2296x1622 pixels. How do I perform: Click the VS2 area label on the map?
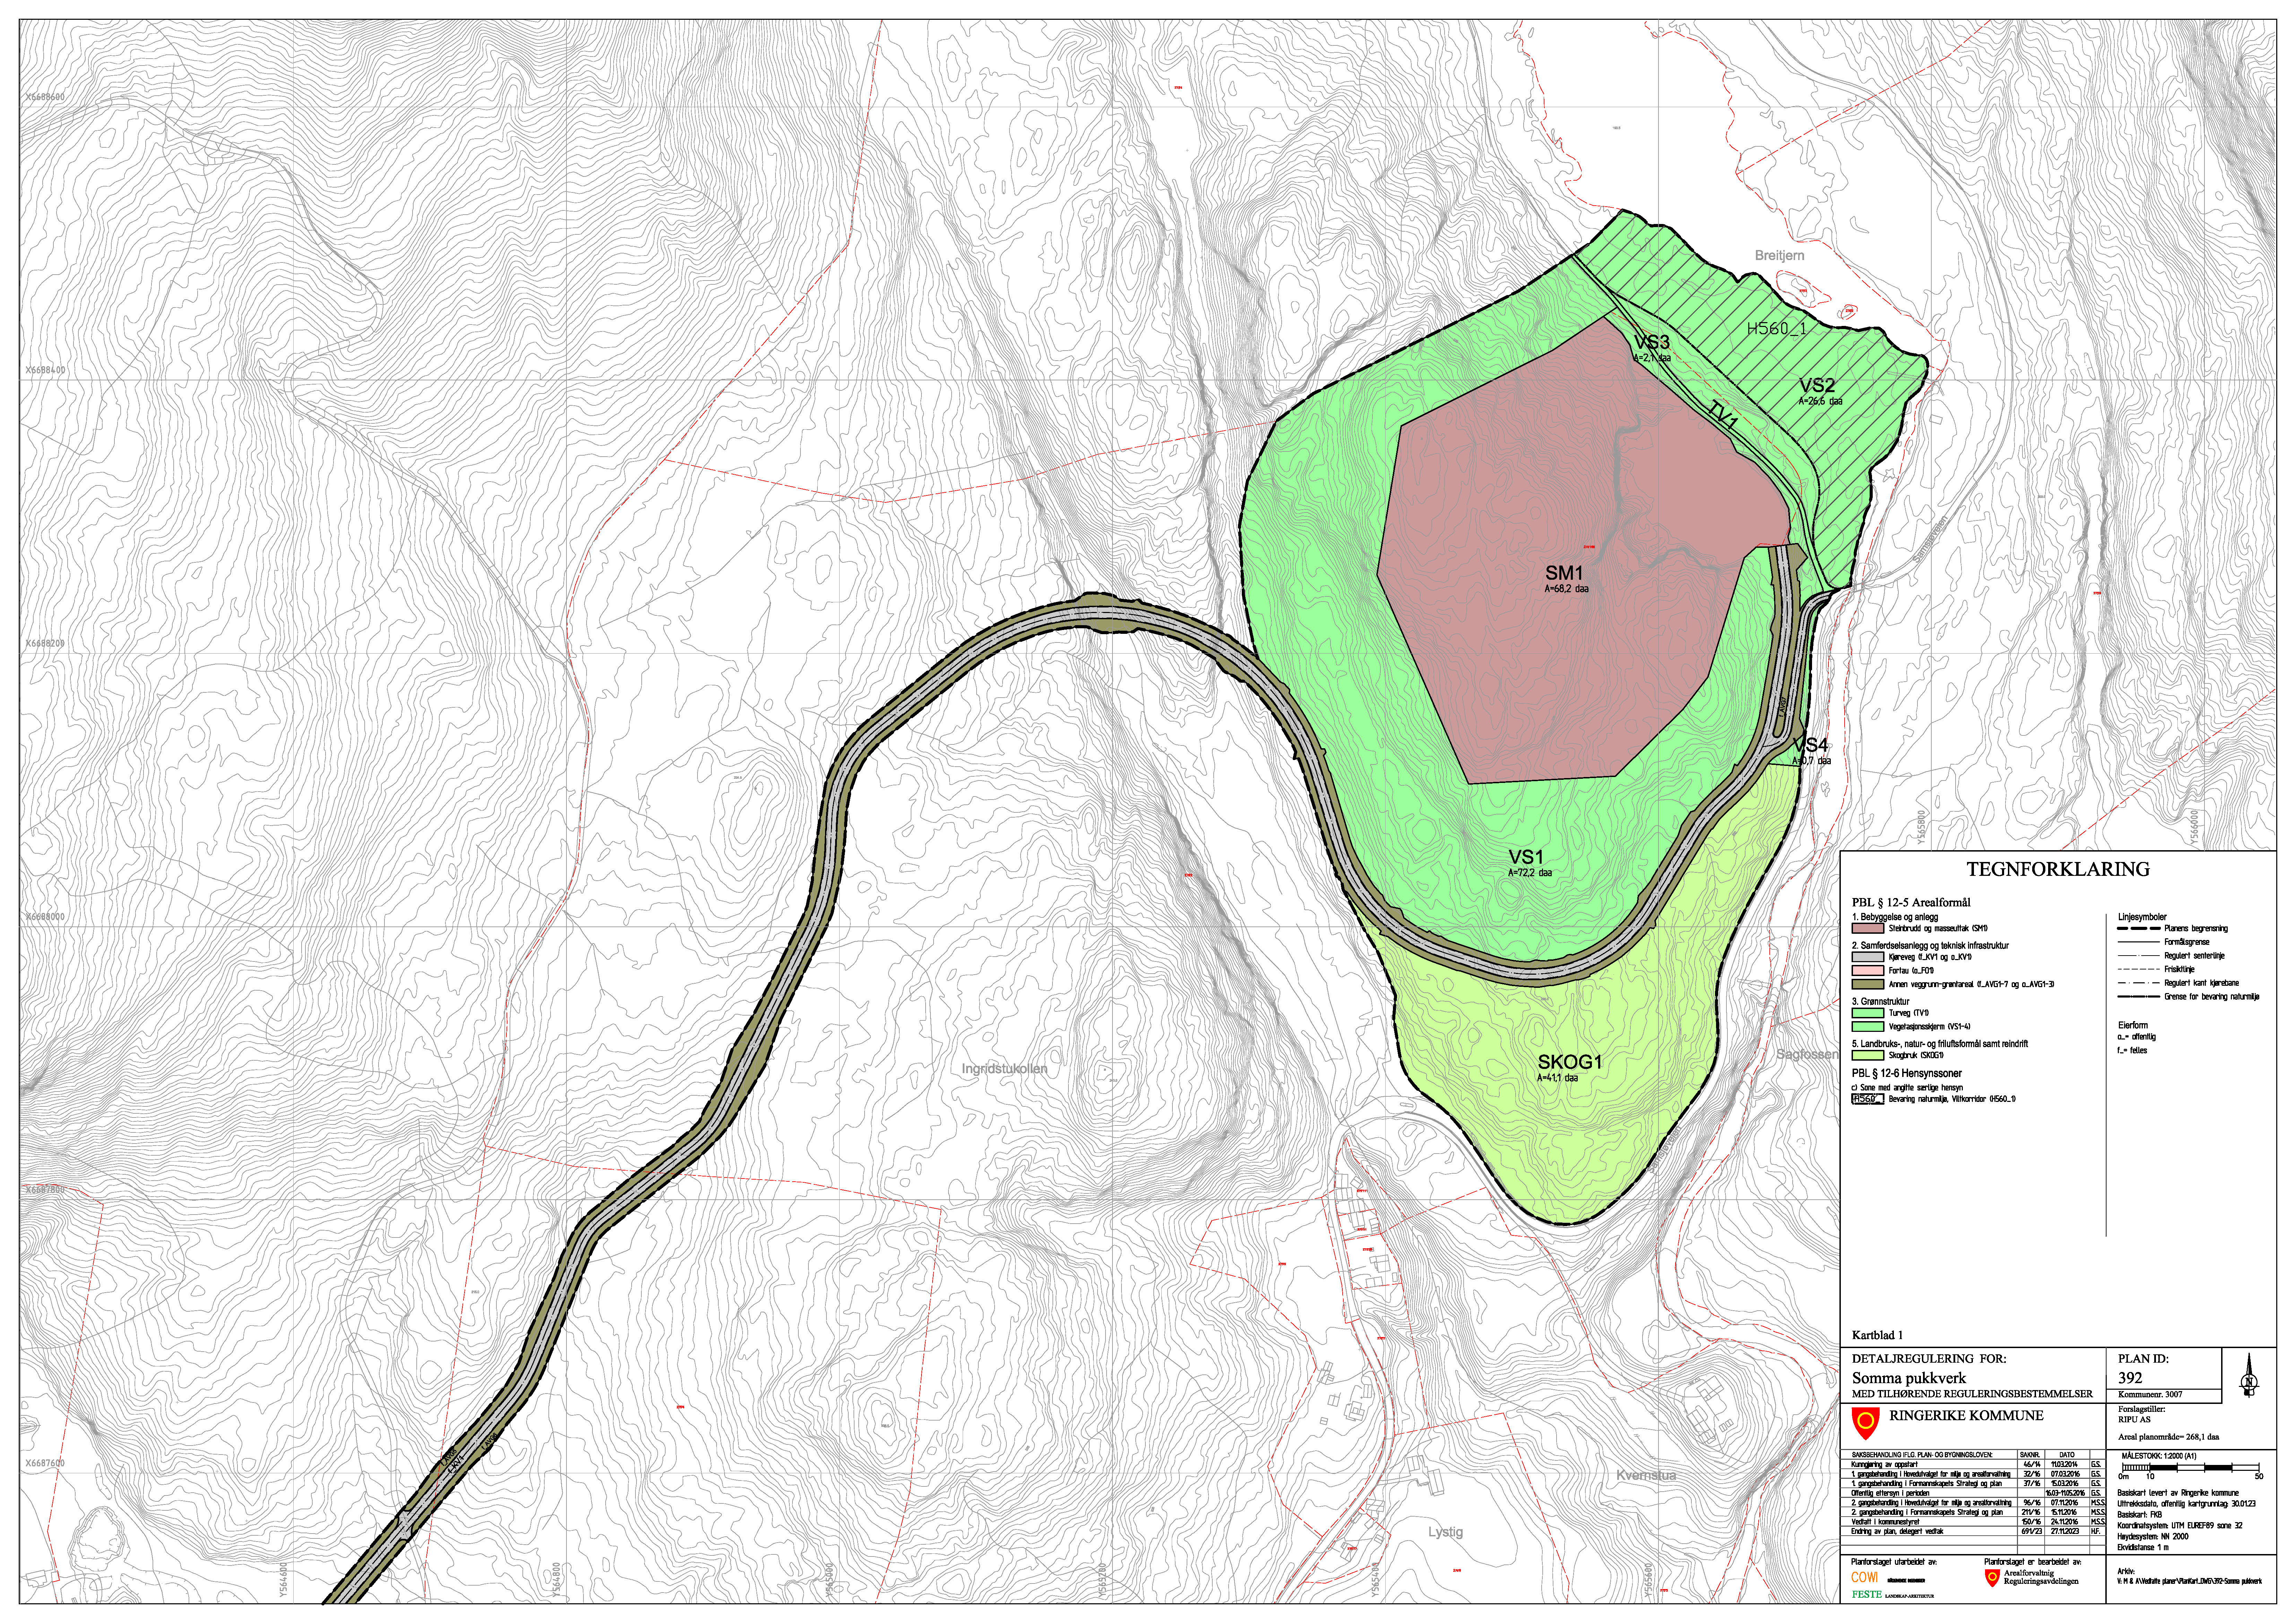[x=1817, y=385]
